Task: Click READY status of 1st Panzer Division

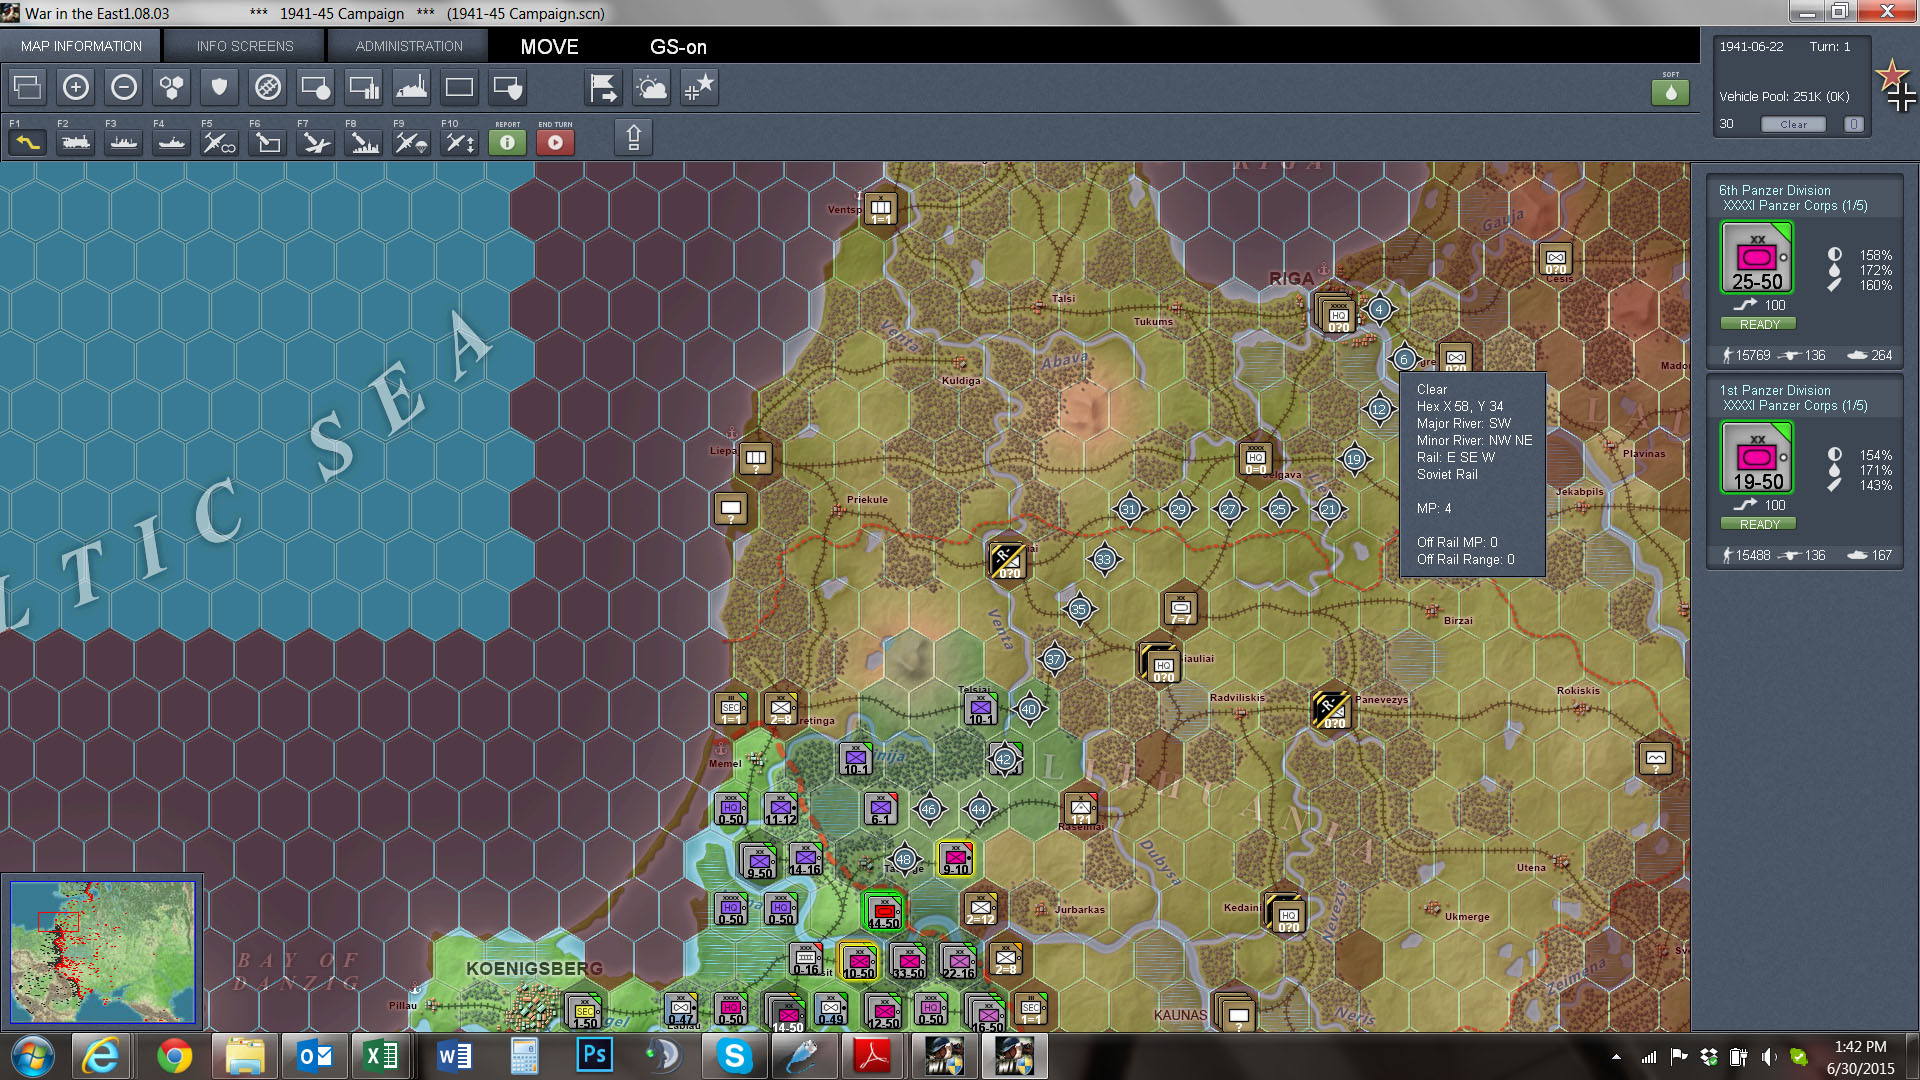Action: [1759, 524]
